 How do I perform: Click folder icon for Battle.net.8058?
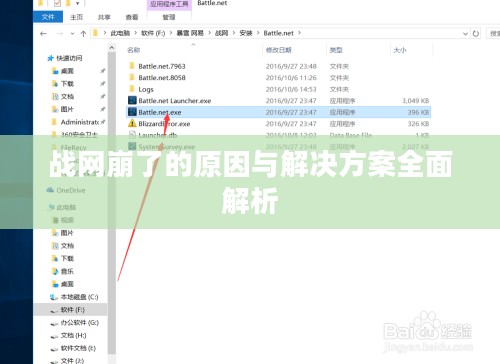pos(132,77)
